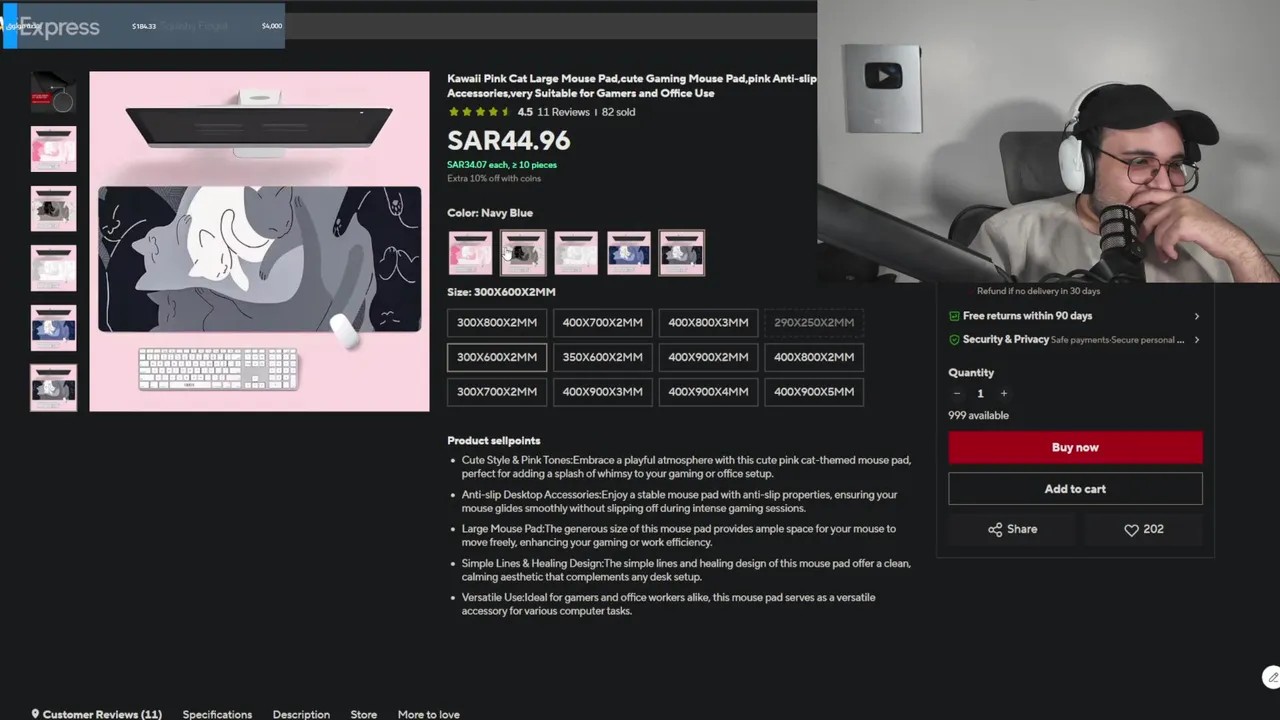Click the Buy now button

tap(1075, 447)
